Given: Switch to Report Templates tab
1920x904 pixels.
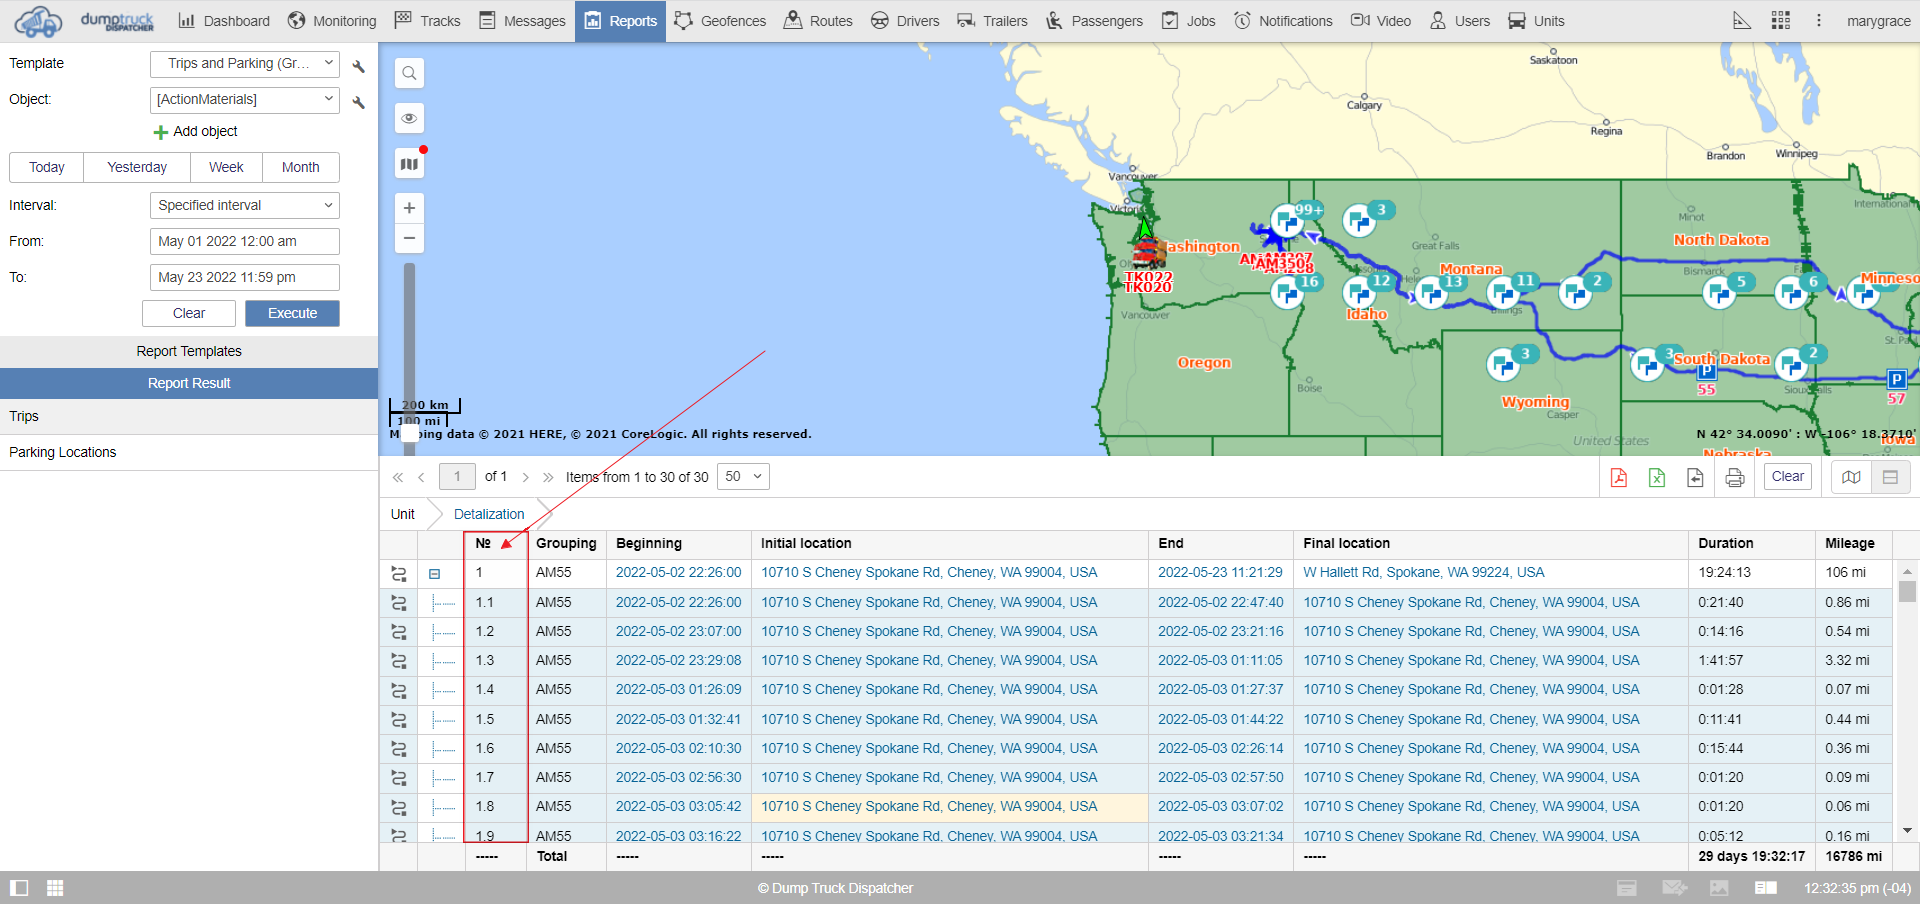Looking at the screenshot, I should (x=189, y=351).
